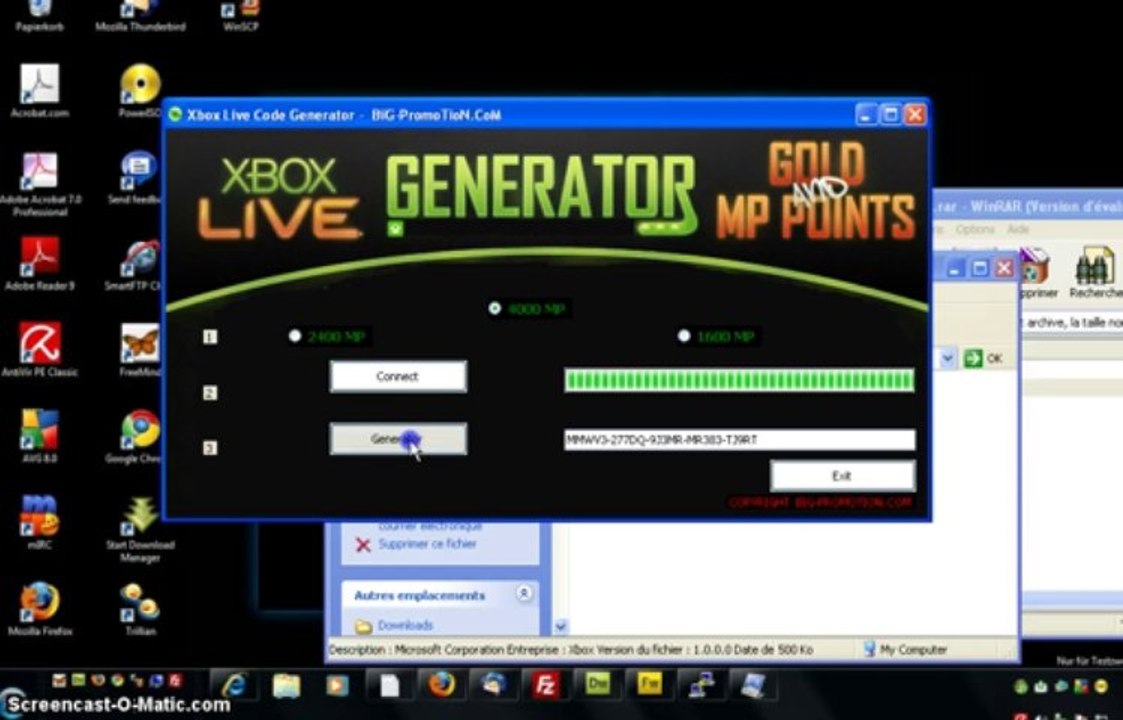
Task: Exit the Xbox Live Code Generator
Action: pyautogui.click(x=842, y=476)
